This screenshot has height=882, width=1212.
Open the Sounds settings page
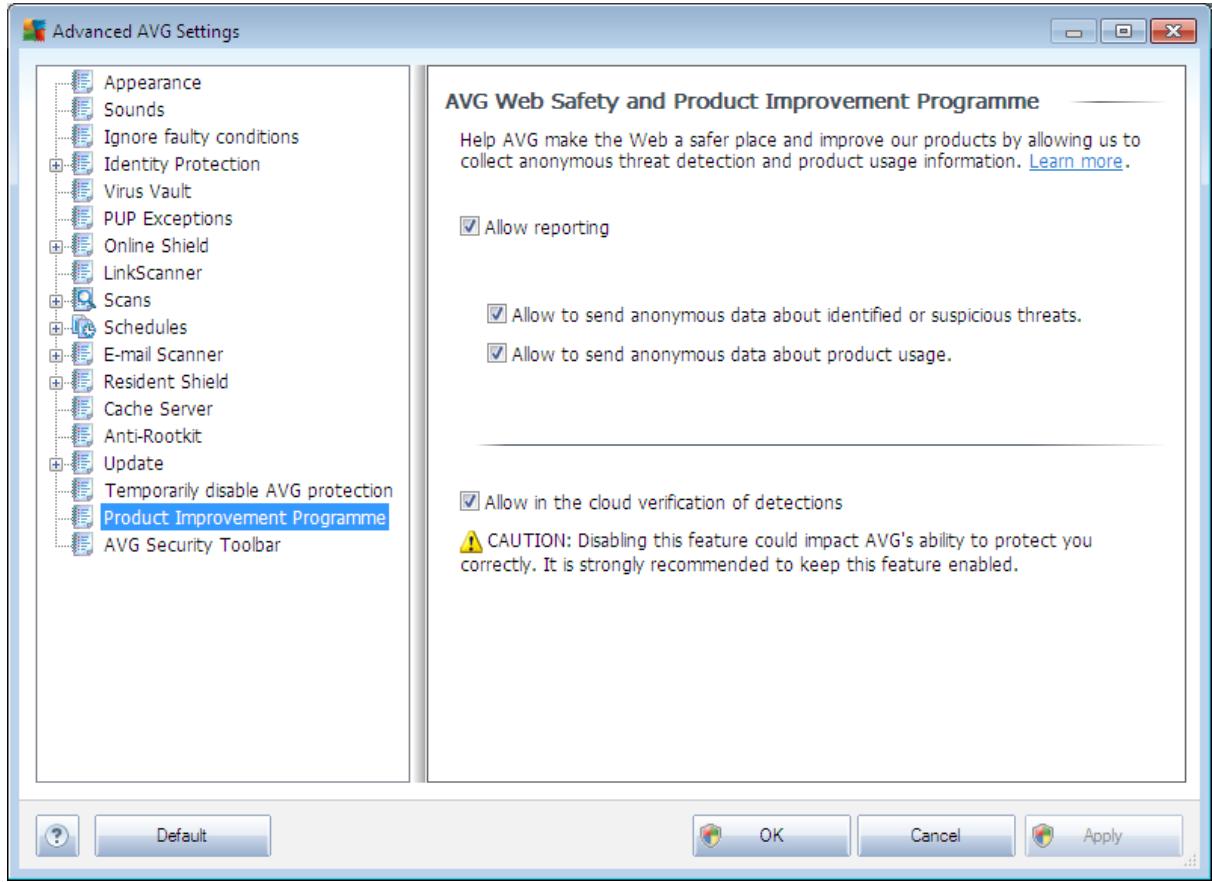[x=134, y=110]
